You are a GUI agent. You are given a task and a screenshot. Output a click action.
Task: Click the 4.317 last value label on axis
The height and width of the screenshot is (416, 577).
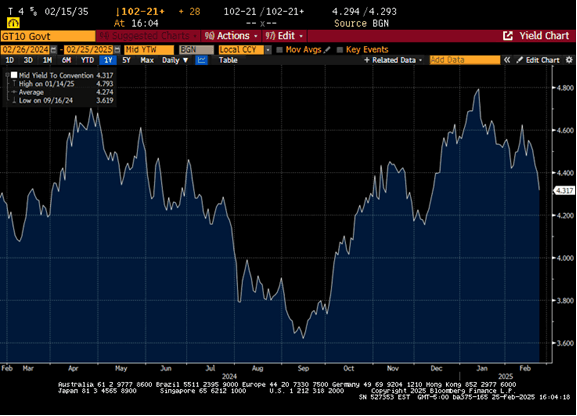click(564, 190)
